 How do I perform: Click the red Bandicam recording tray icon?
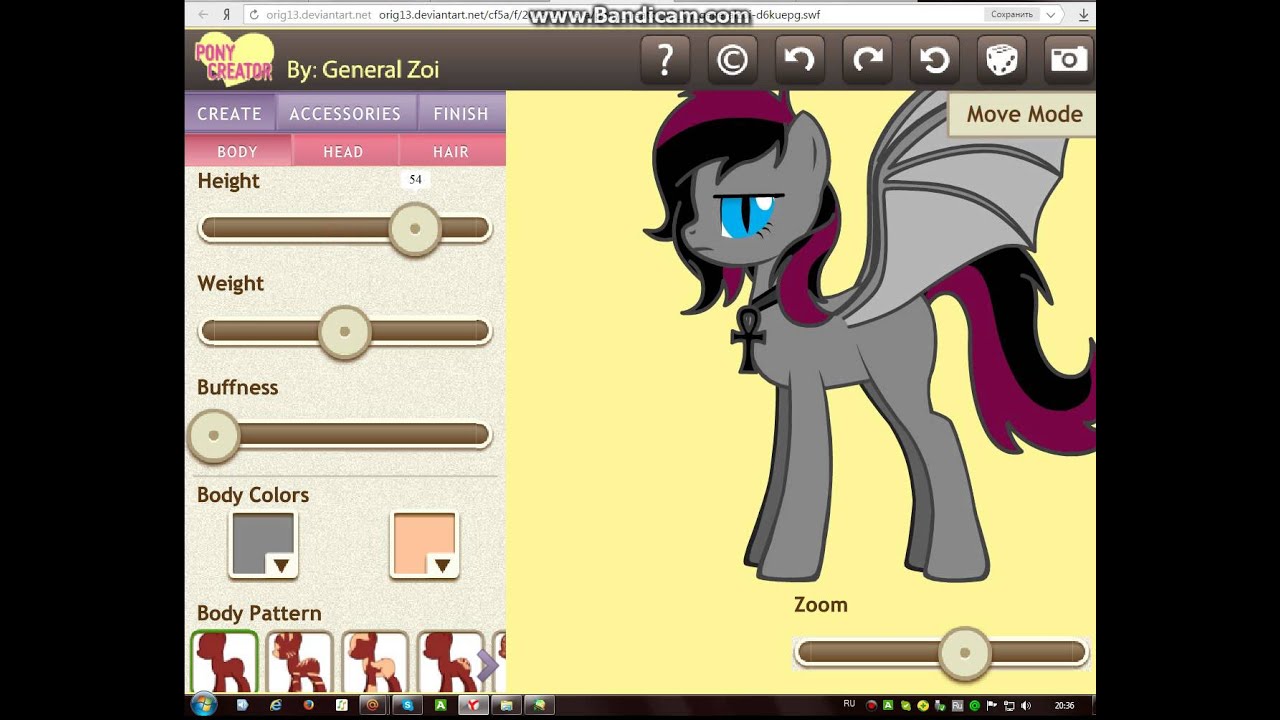coord(871,705)
